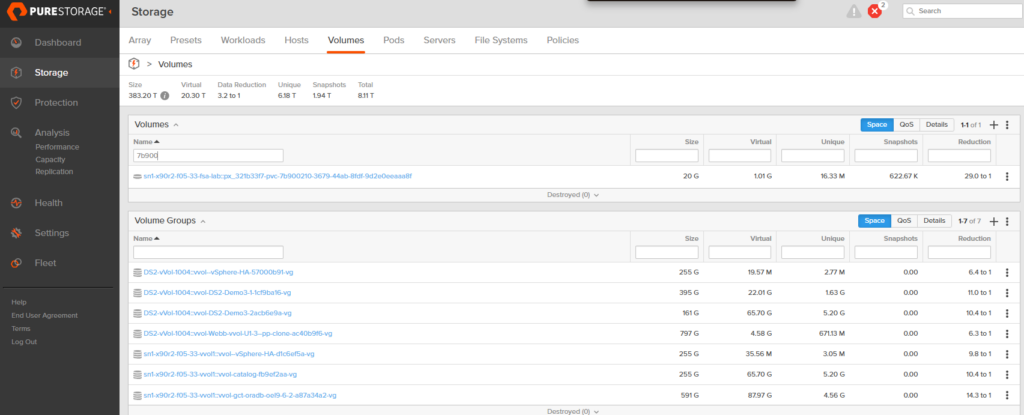Click the Fleet sidebar icon
Image resolution: width=1024 pixels, height=415 pixels.
tap(16, 263)
